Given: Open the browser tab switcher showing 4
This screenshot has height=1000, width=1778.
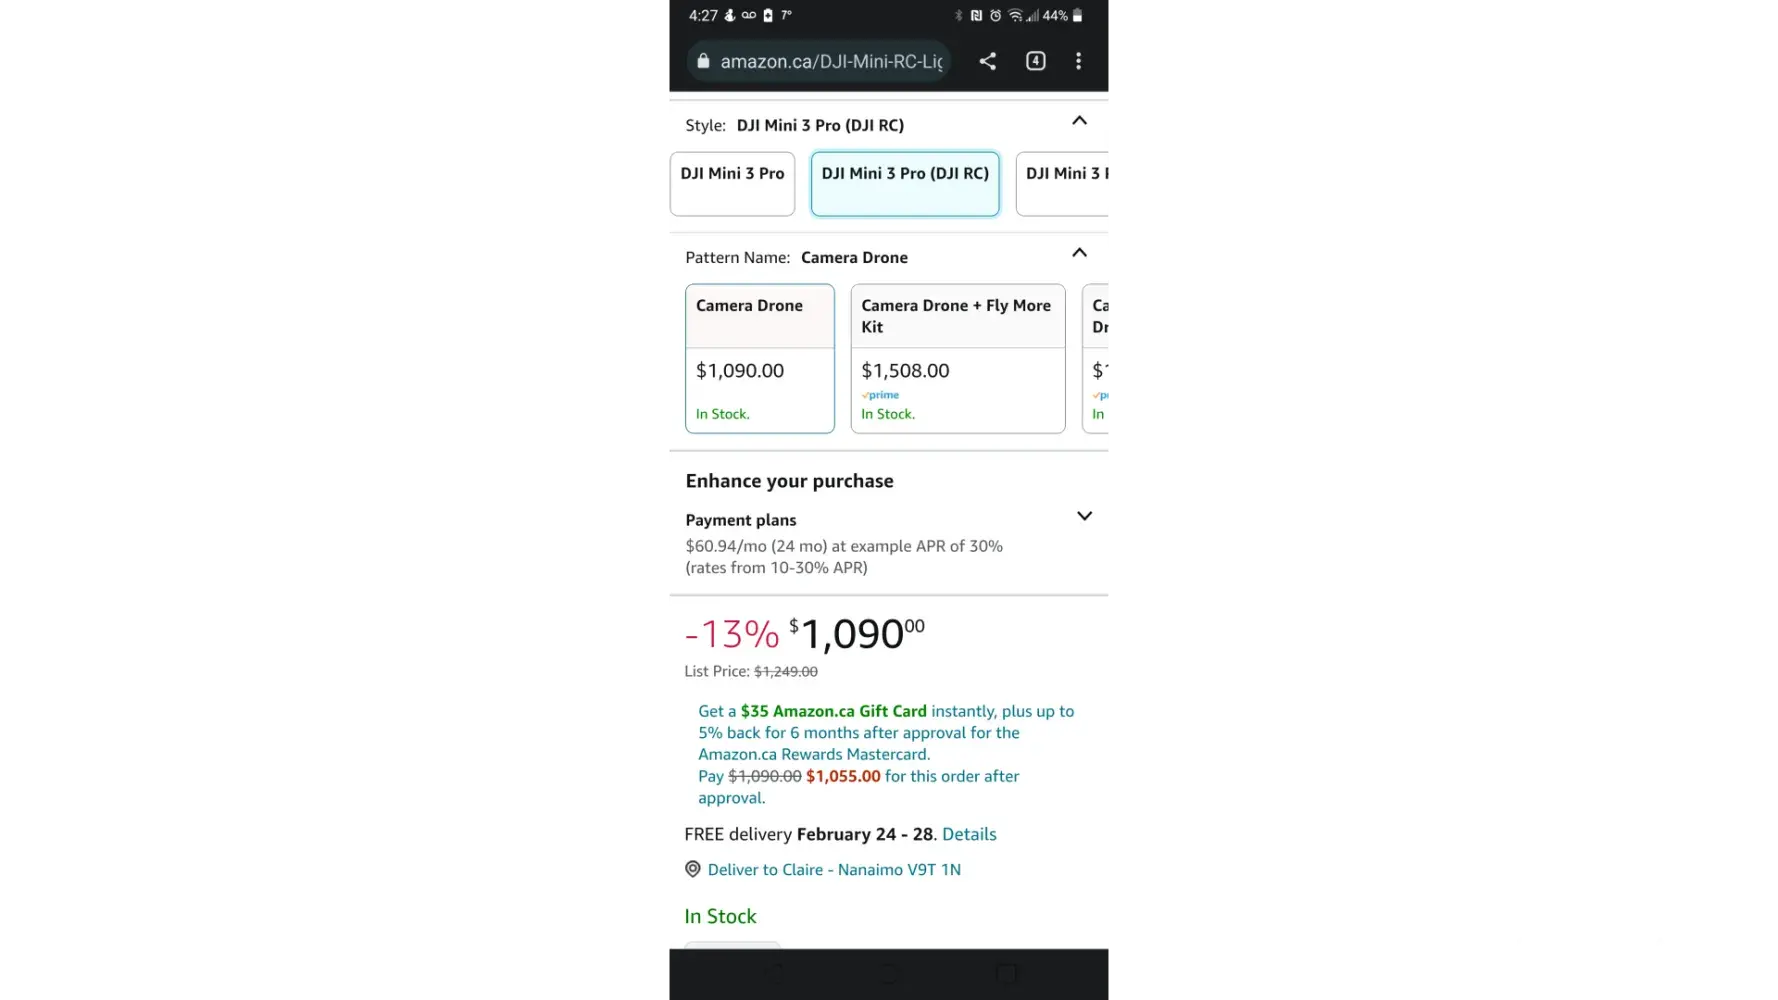Looking at the screenshot, I should click(1036, 61).
